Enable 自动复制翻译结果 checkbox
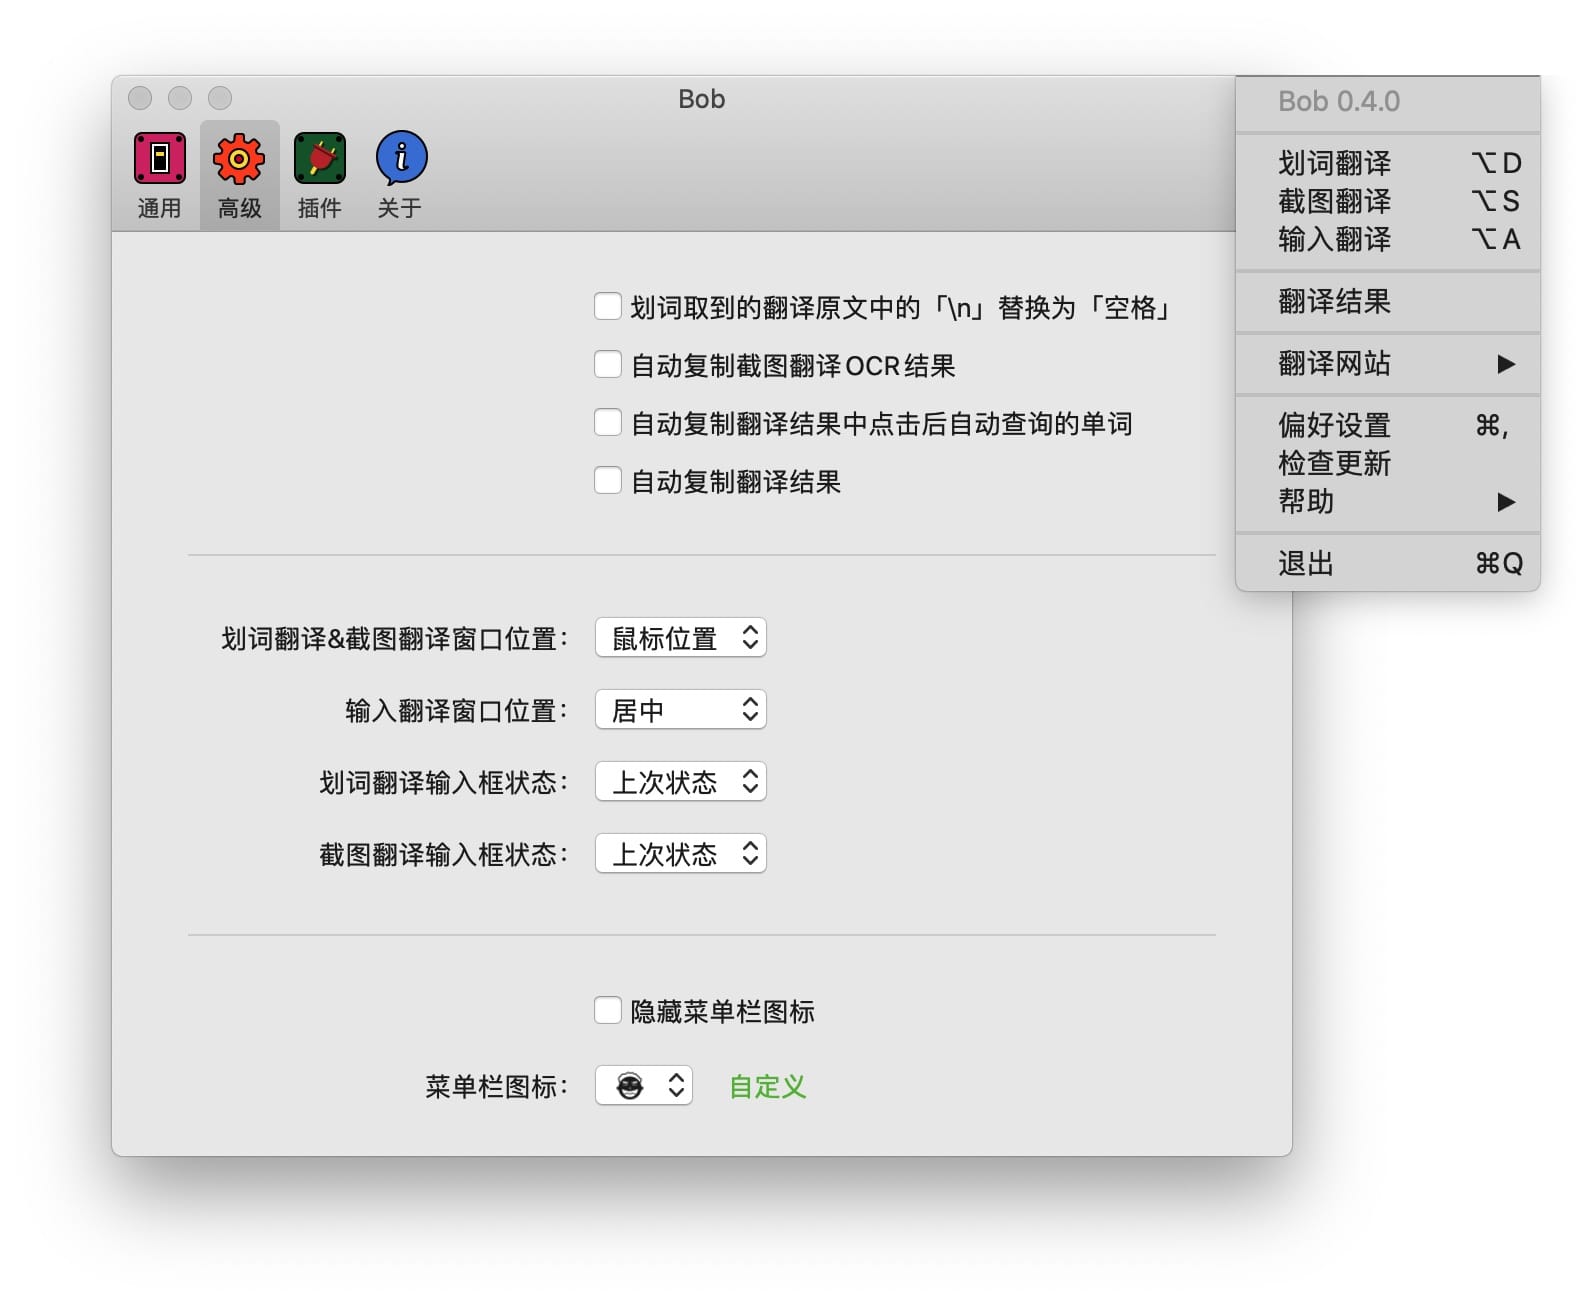Screen dimensions: 1586x1304 click(608, 481)
